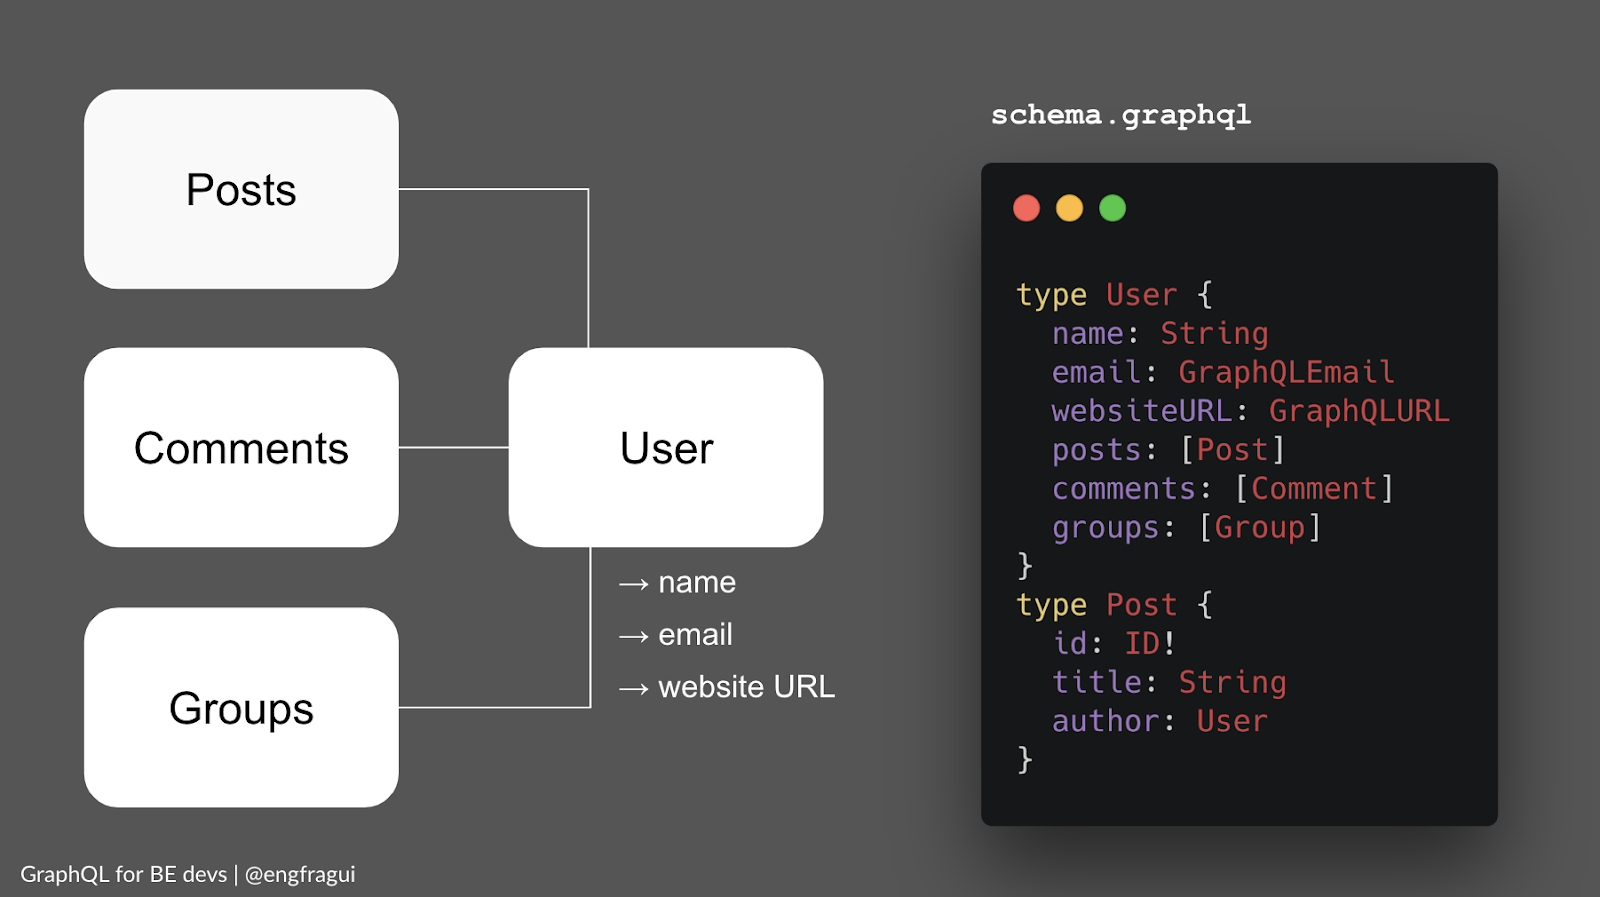Image resolution: width=1600 pixels, height=897 pixels.
Task: Click the arrow before name attribute
Action: click(x=633, y=584)
